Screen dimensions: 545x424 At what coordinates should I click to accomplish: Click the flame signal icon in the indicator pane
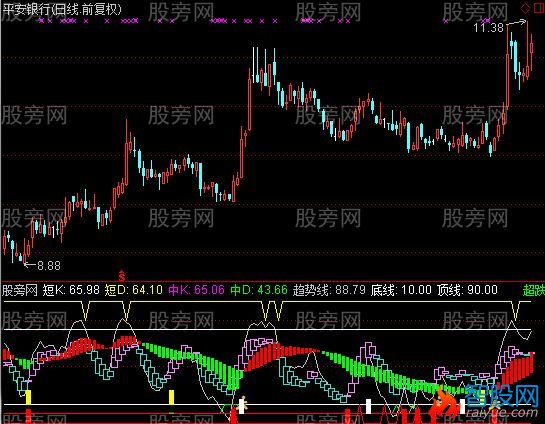pos(445,400)
